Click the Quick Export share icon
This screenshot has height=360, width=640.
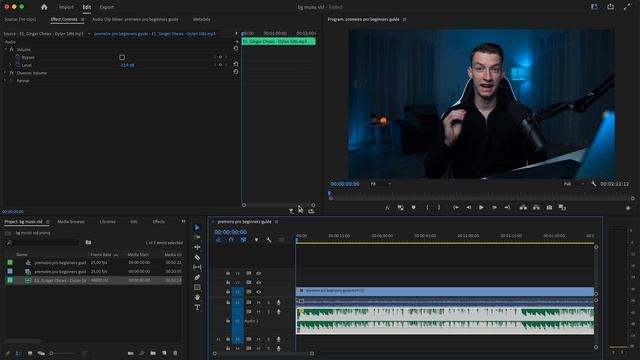coord(611,7)
